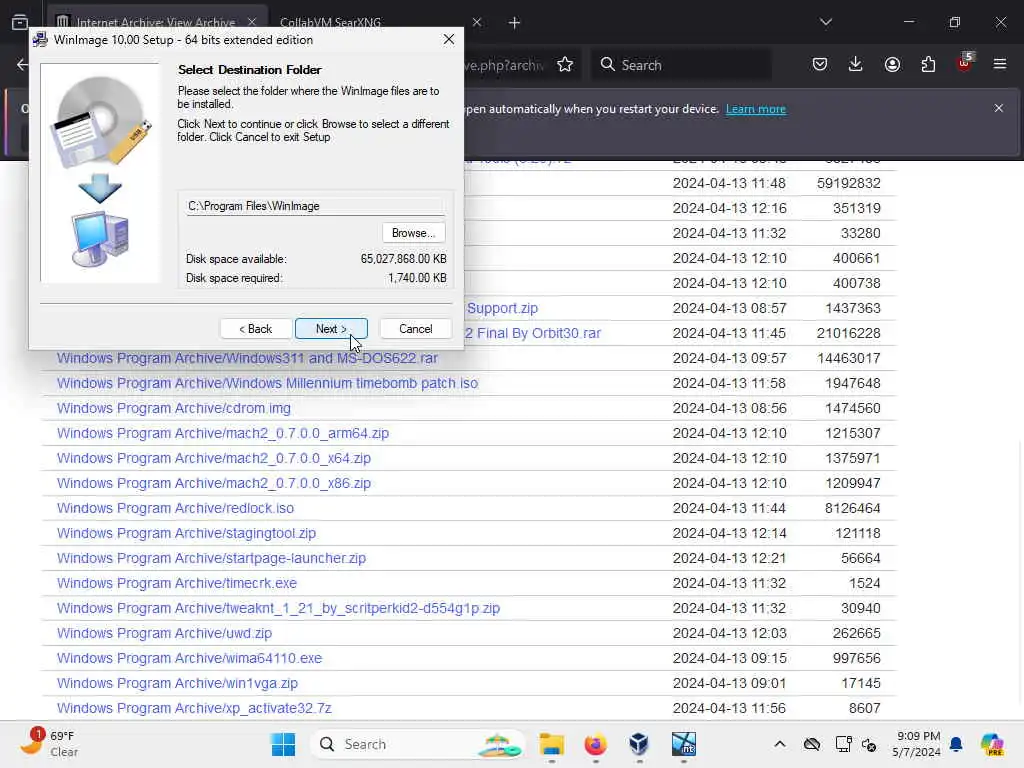
Task: Cancel the WinImage installation
Action: tap(415, 328)
